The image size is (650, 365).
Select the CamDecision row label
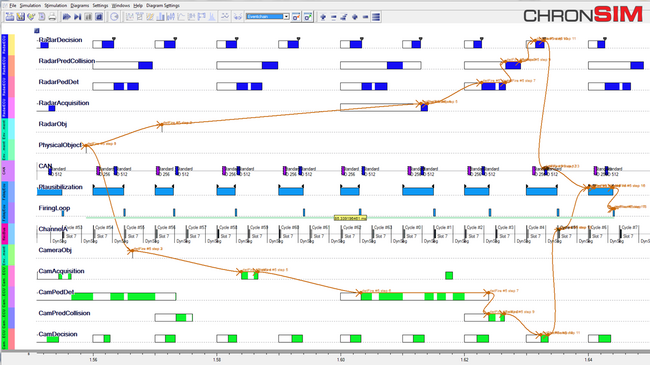pyautogui.click(x=58, y=334)
